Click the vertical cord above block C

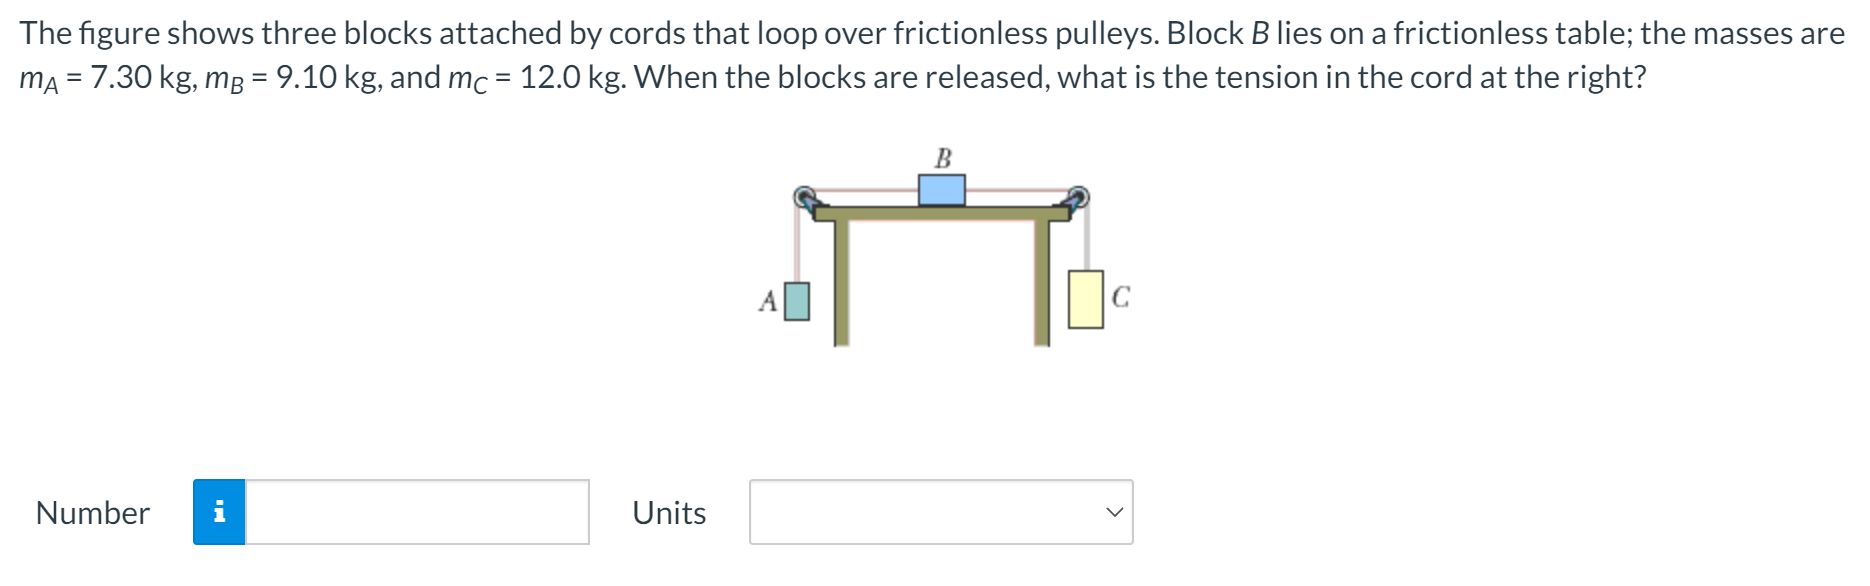(x=1087, y=240)
